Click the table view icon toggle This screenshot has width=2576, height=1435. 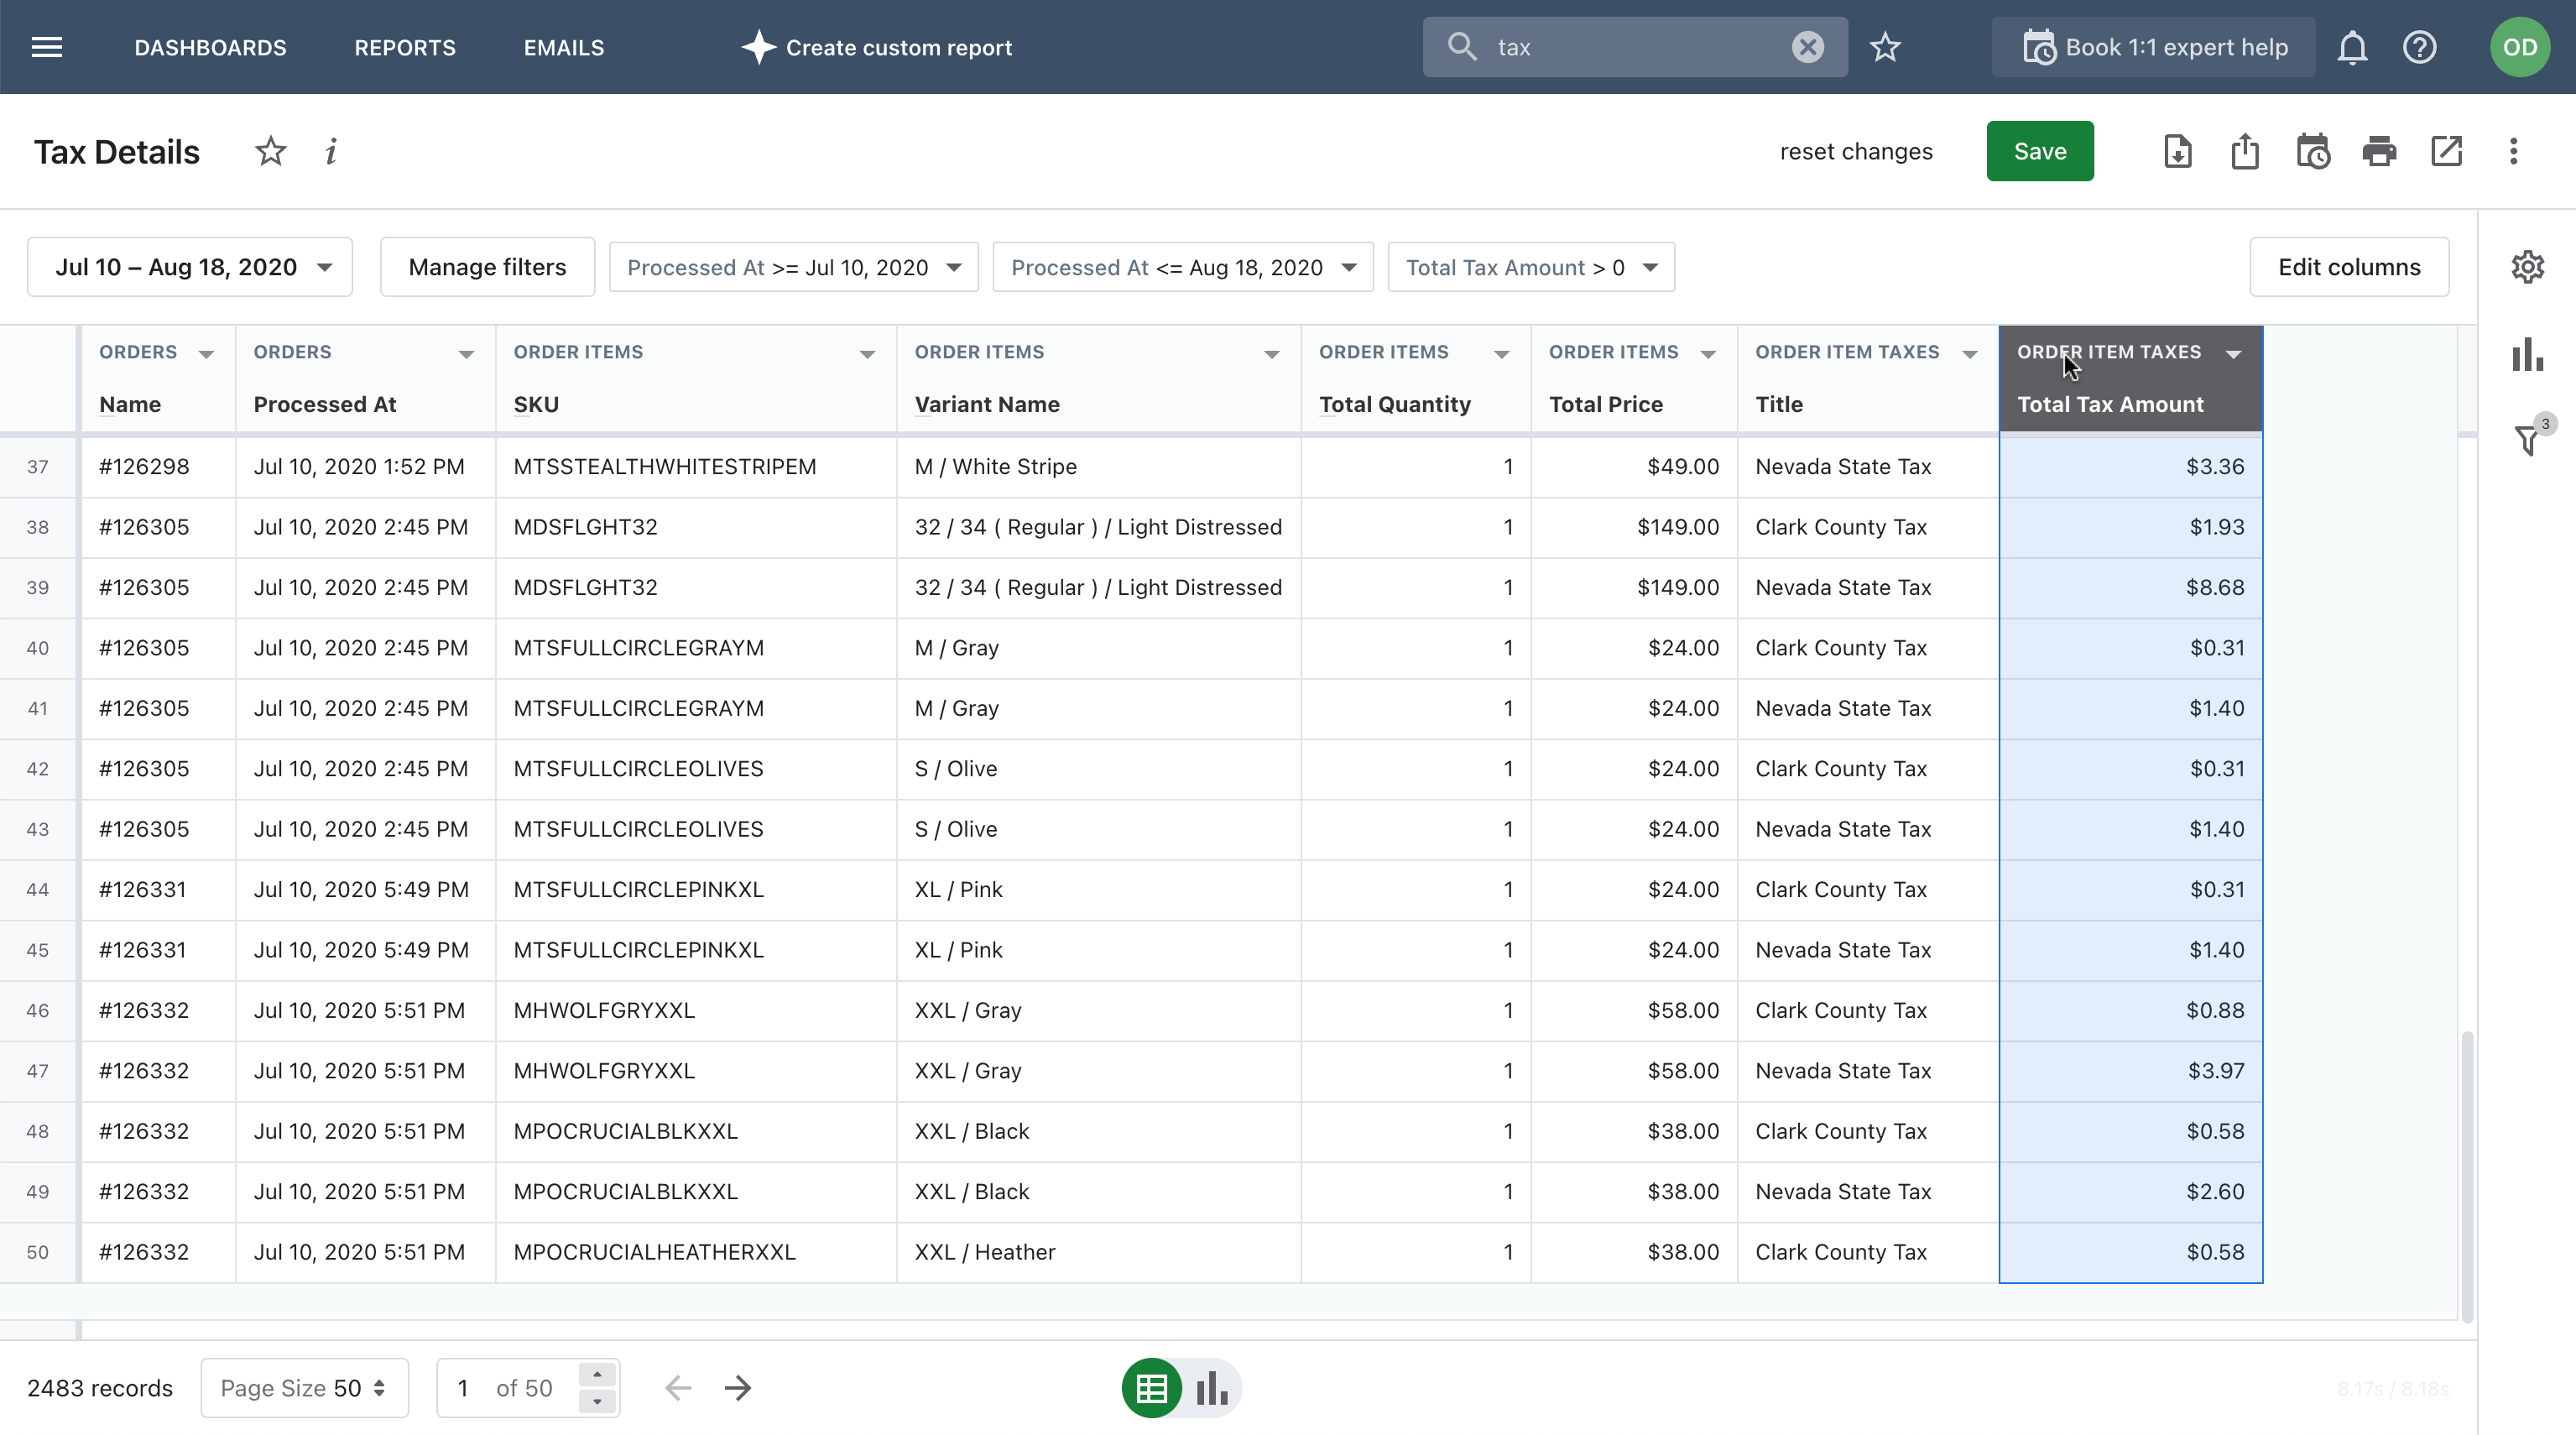(1150, 1387)
